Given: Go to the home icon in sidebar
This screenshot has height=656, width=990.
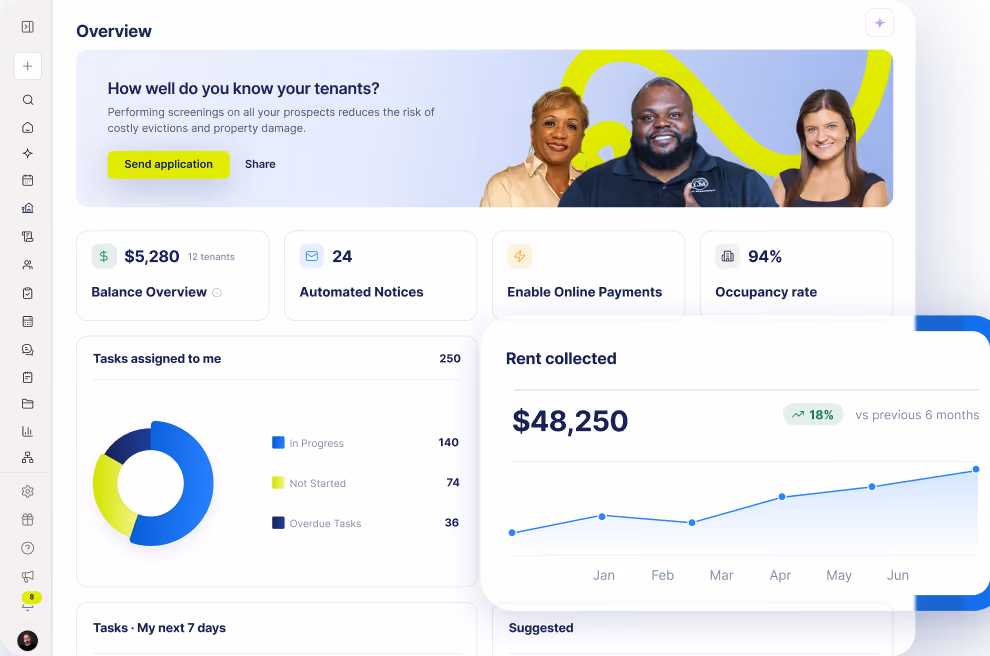Looking at the screenshot, I should 28,128.
